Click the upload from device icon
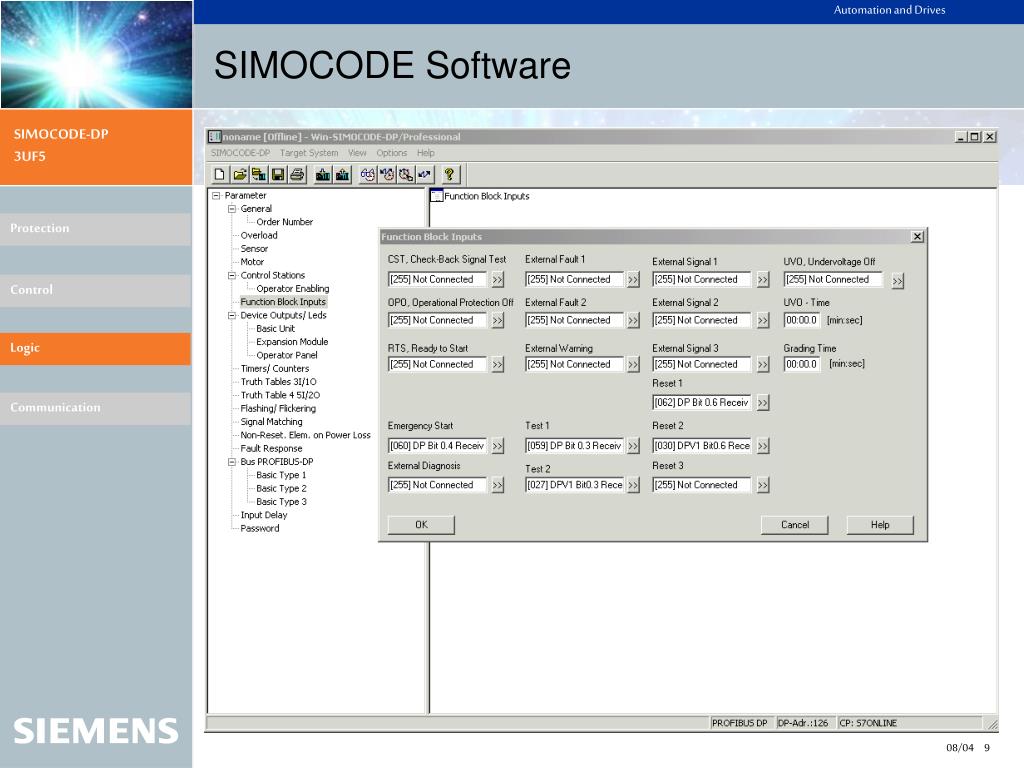This screenshot has width=1024, height=768. click(x=342, y=174)
